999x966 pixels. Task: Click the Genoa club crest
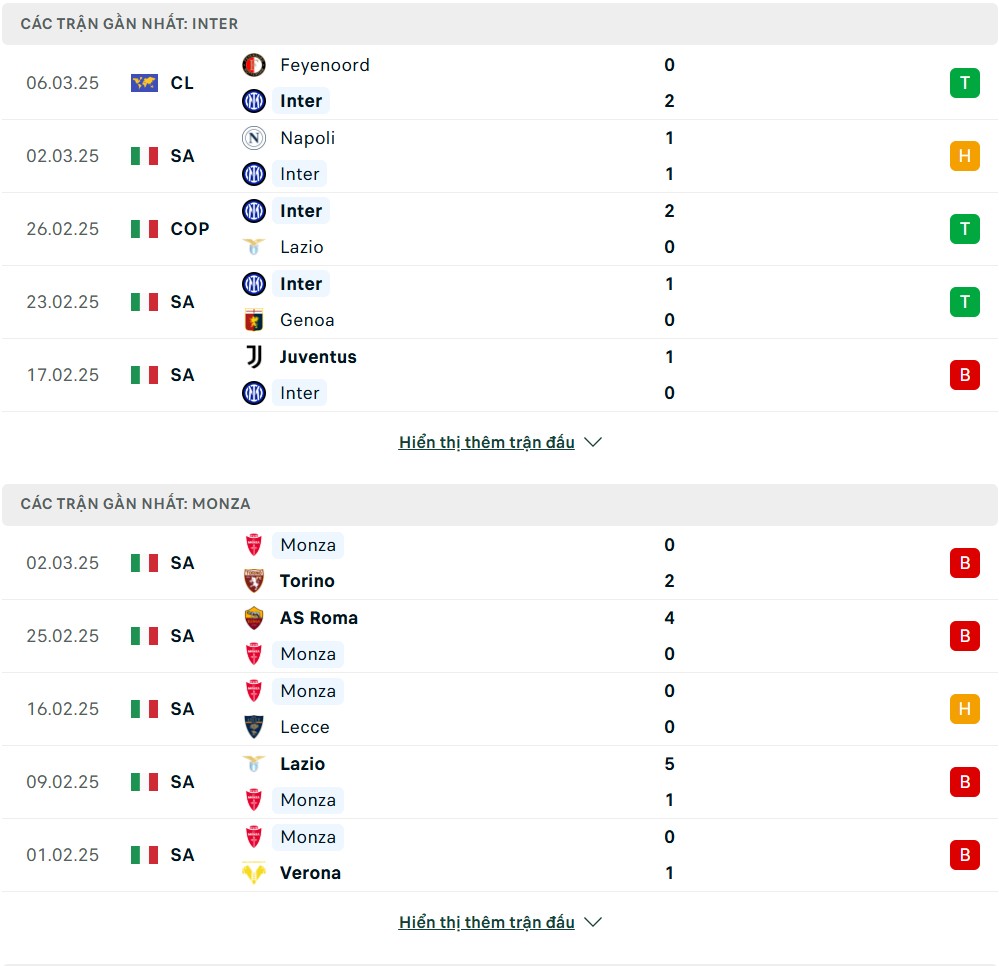[x=254, y=320]
